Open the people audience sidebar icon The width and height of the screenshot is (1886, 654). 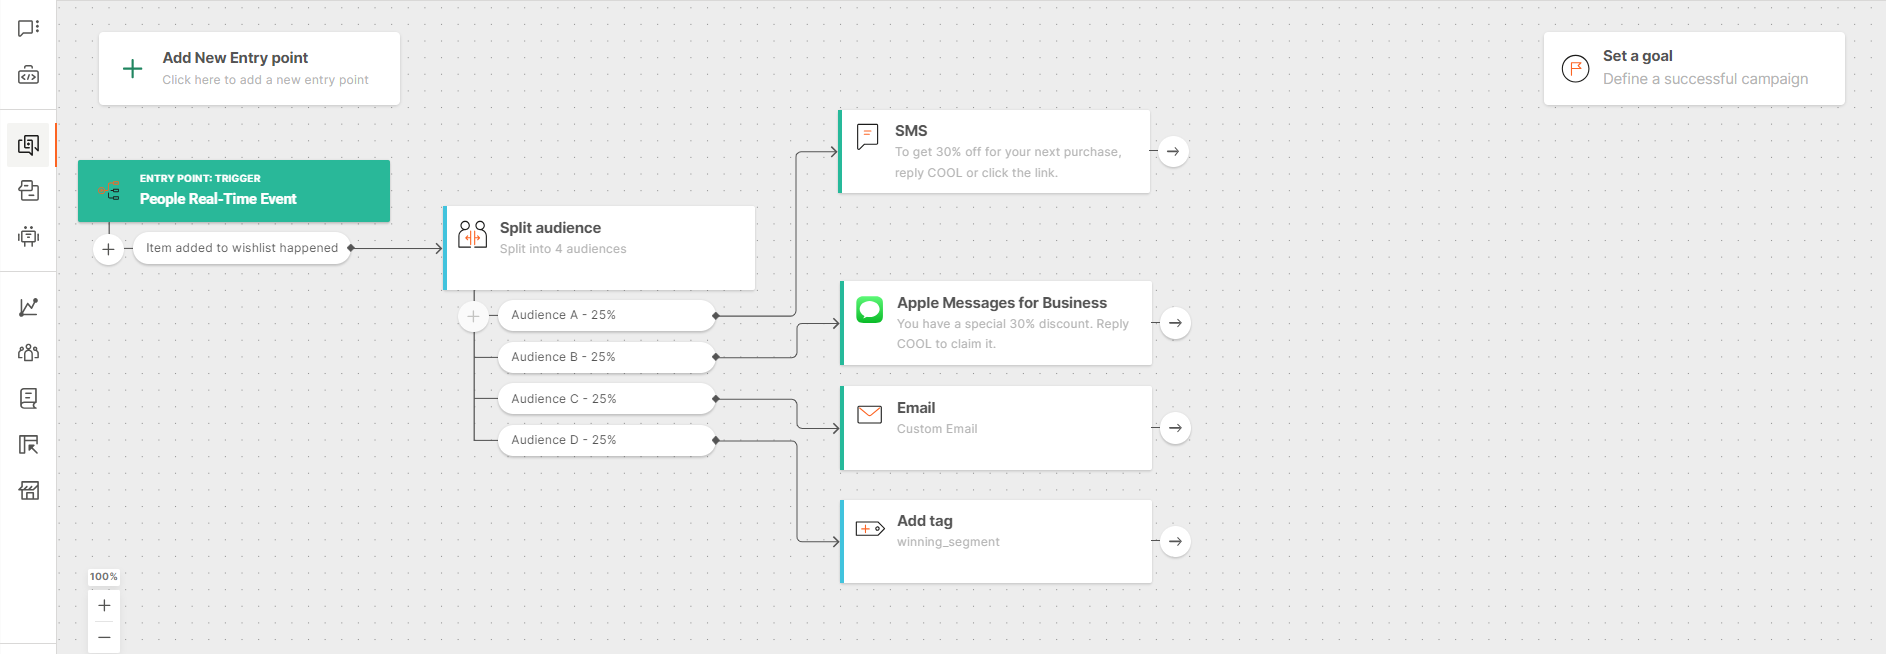point(28,353)
